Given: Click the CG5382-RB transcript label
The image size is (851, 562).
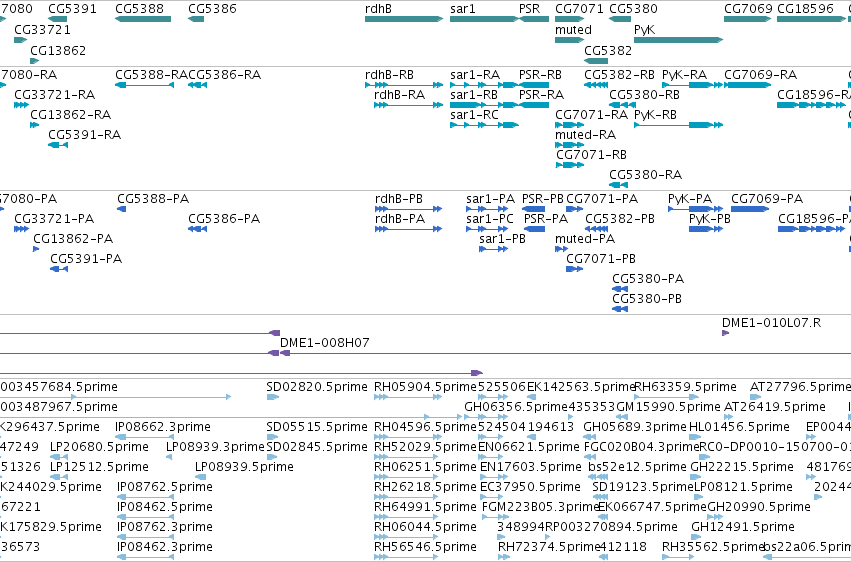Looking at the screenshot, I should click(x=619, y=74).
